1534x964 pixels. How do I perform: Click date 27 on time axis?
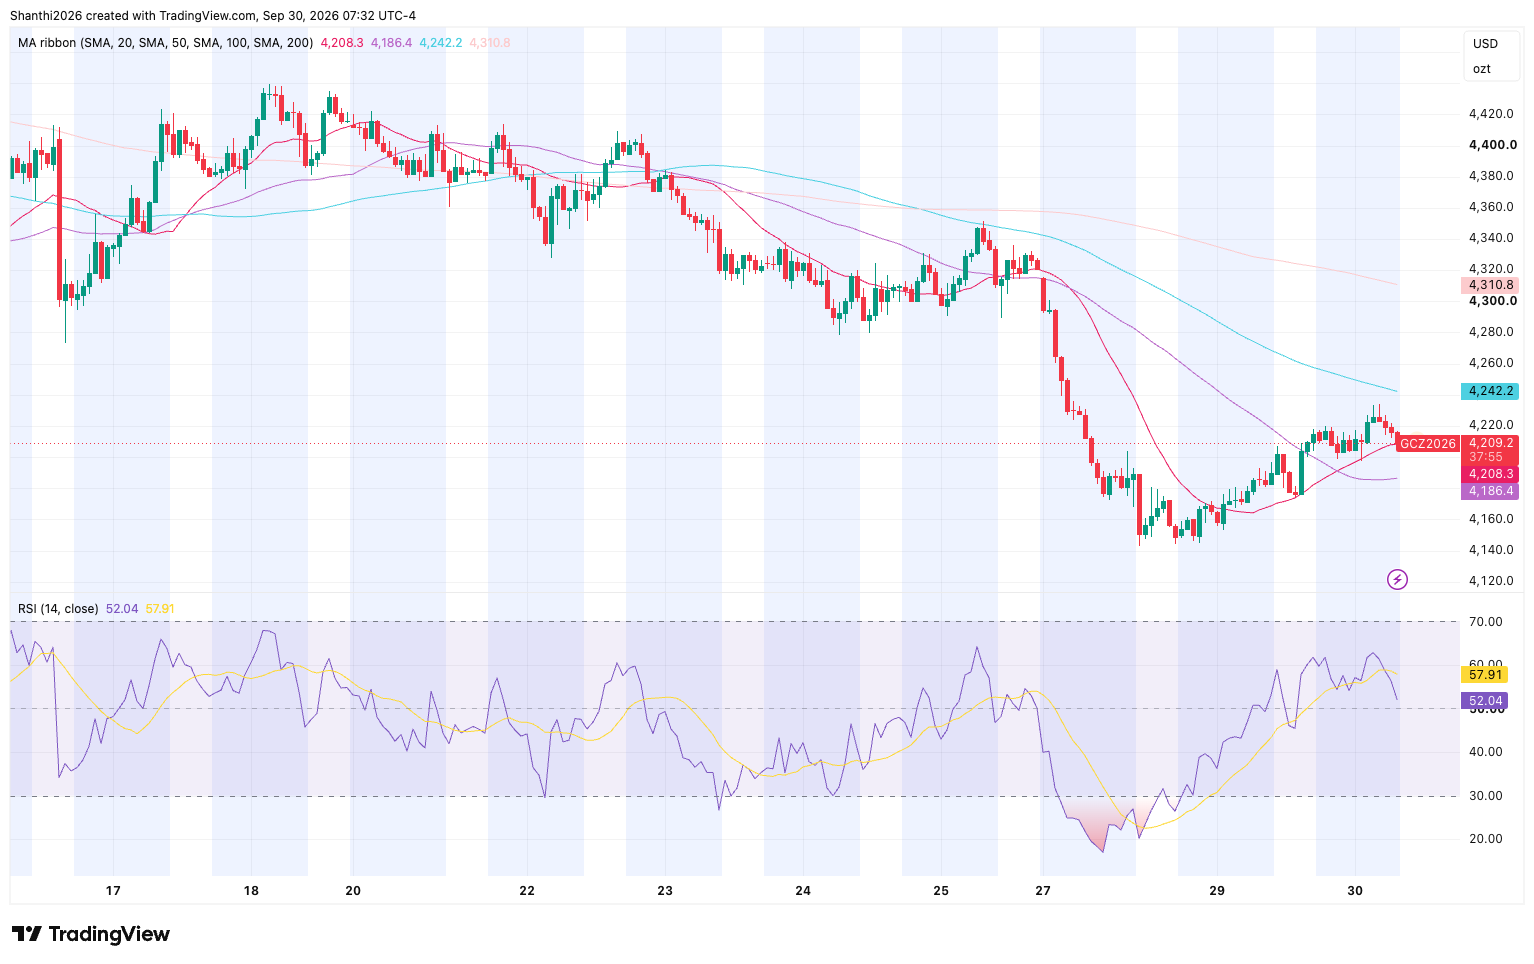coord(1043,890)
